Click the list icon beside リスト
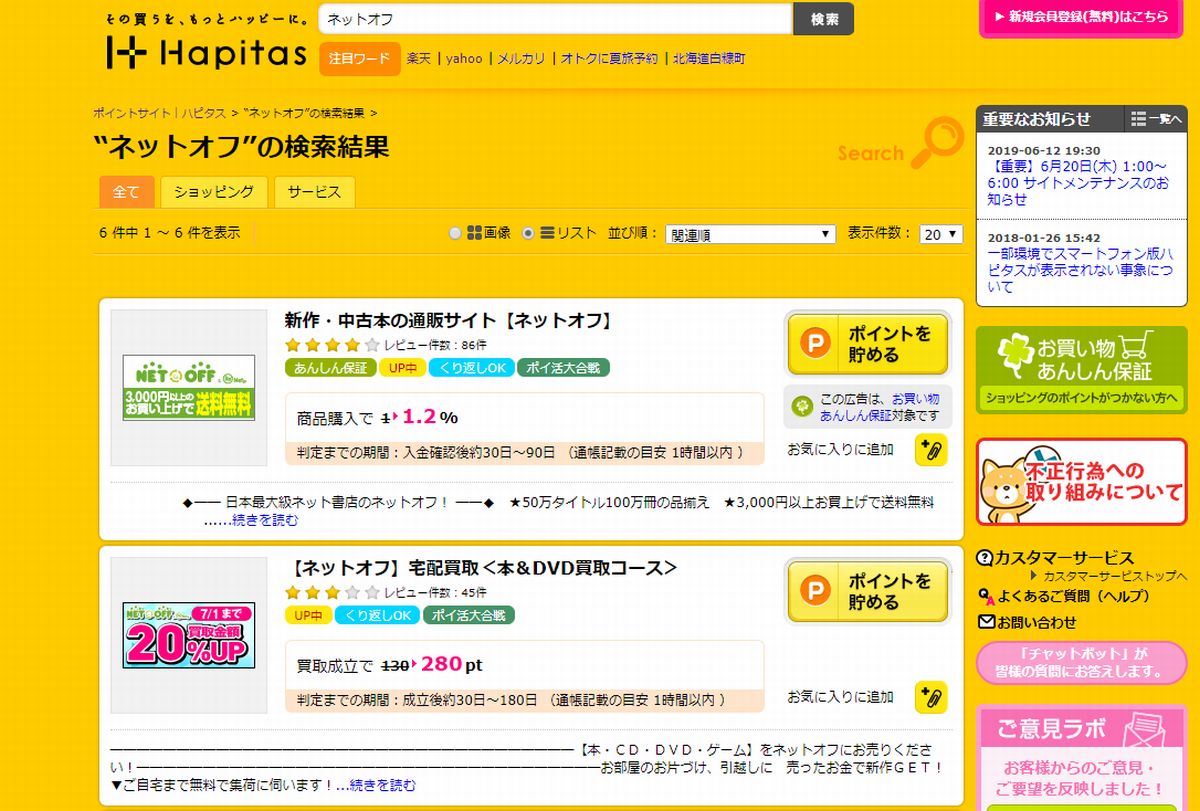 [547, 233]
